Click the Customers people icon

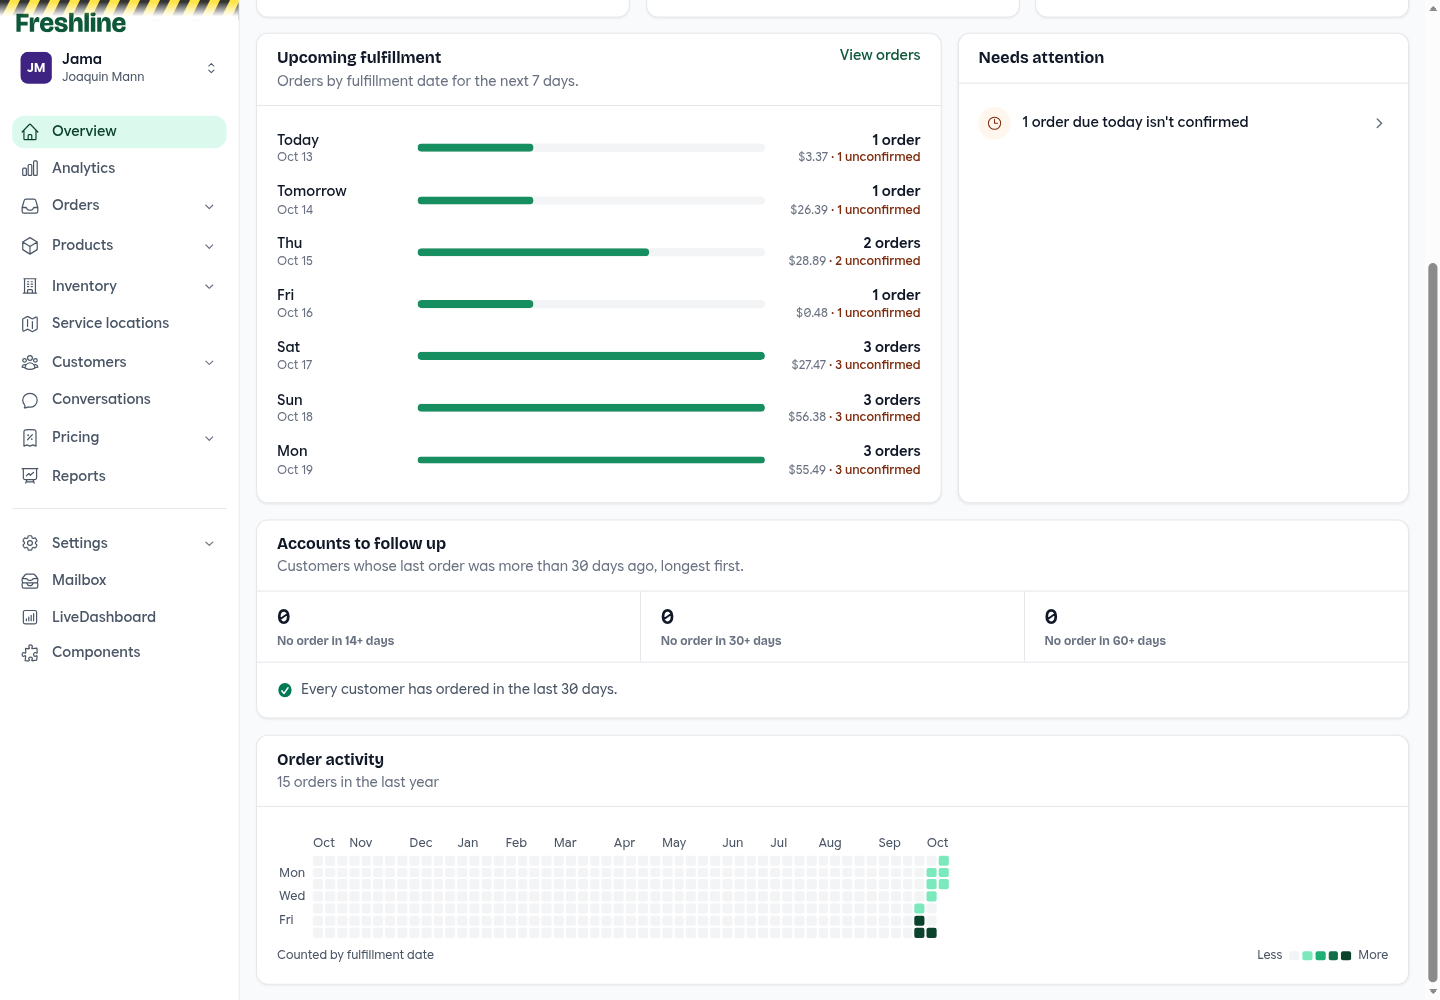(x=30, y=362)
